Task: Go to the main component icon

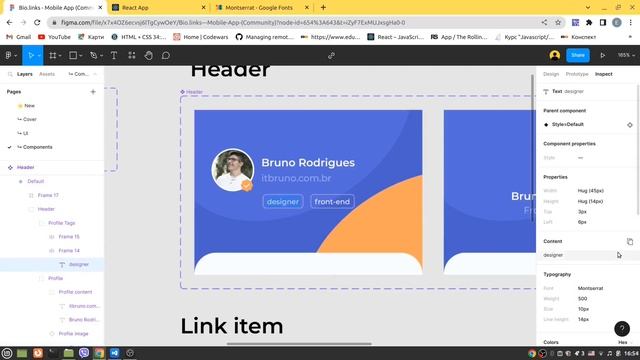Action: click(630, 125)
